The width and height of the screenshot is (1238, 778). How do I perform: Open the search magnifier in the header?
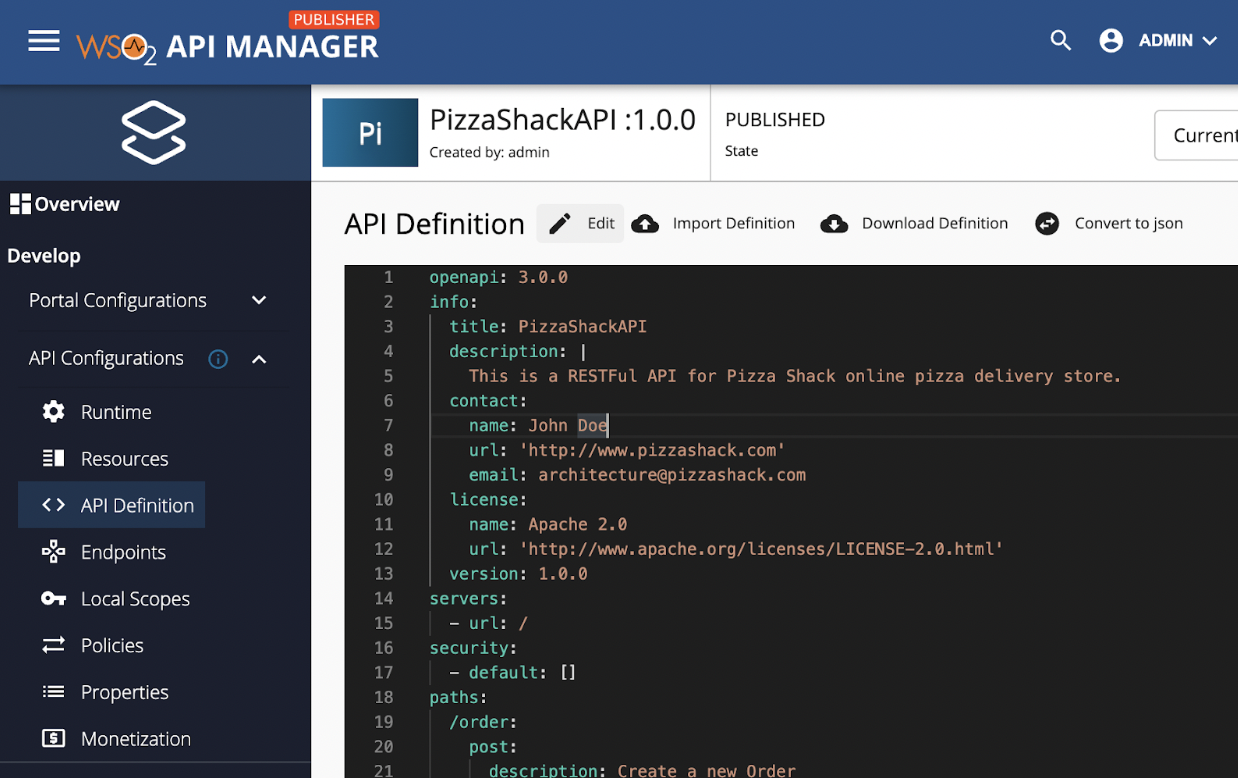pos(1060,40)
